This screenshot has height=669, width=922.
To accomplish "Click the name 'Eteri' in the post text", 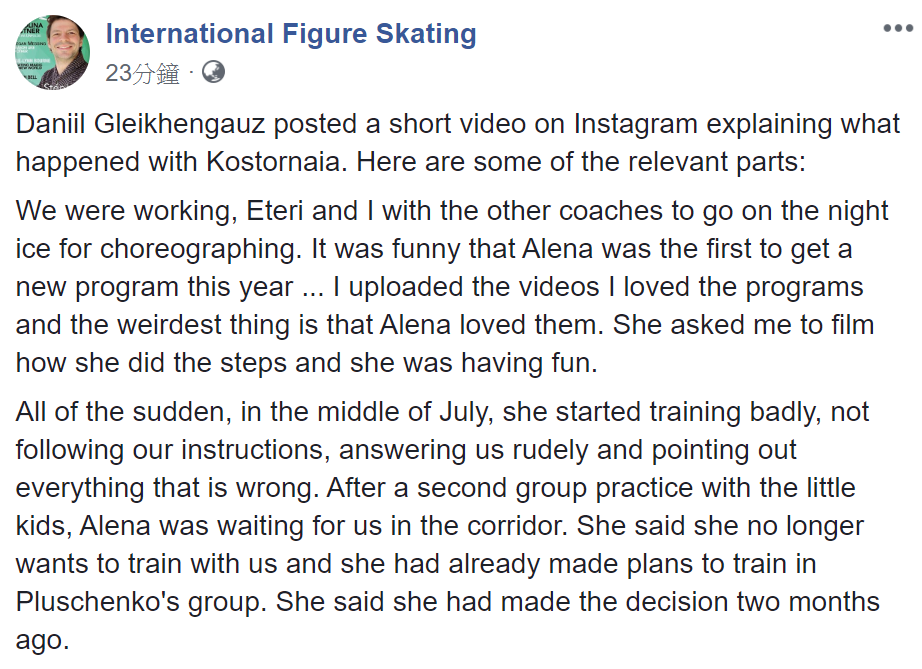I will click(275, 211).
